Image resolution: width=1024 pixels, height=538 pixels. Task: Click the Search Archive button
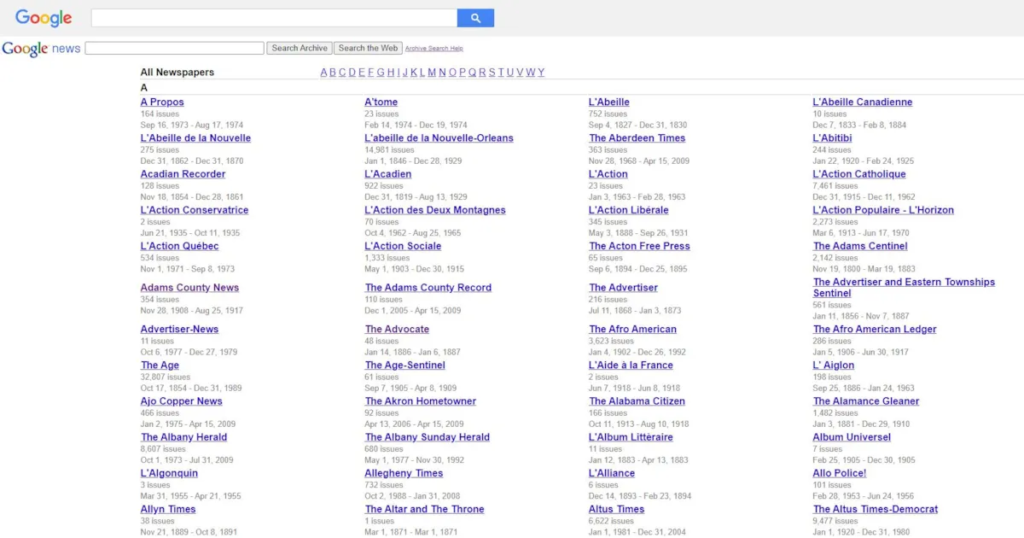tap(299, 48)
